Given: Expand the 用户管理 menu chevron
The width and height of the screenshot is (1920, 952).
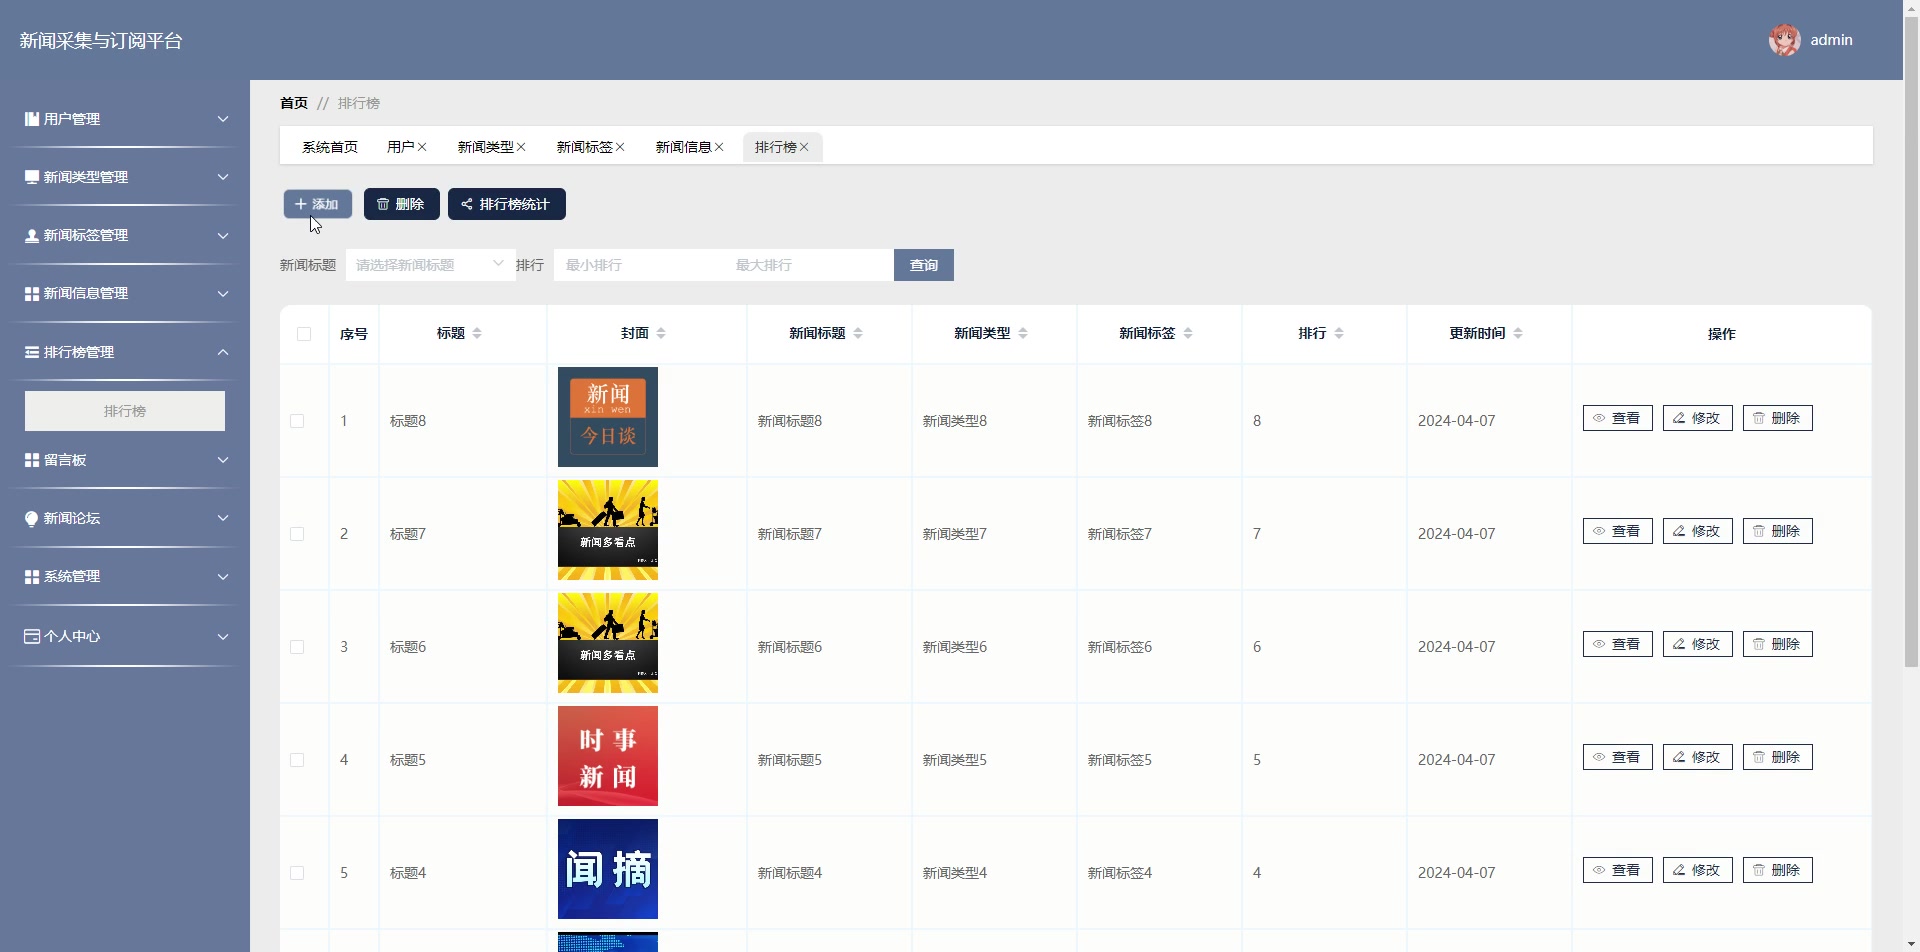Looking at the screenshot, I should pos(223,119).
